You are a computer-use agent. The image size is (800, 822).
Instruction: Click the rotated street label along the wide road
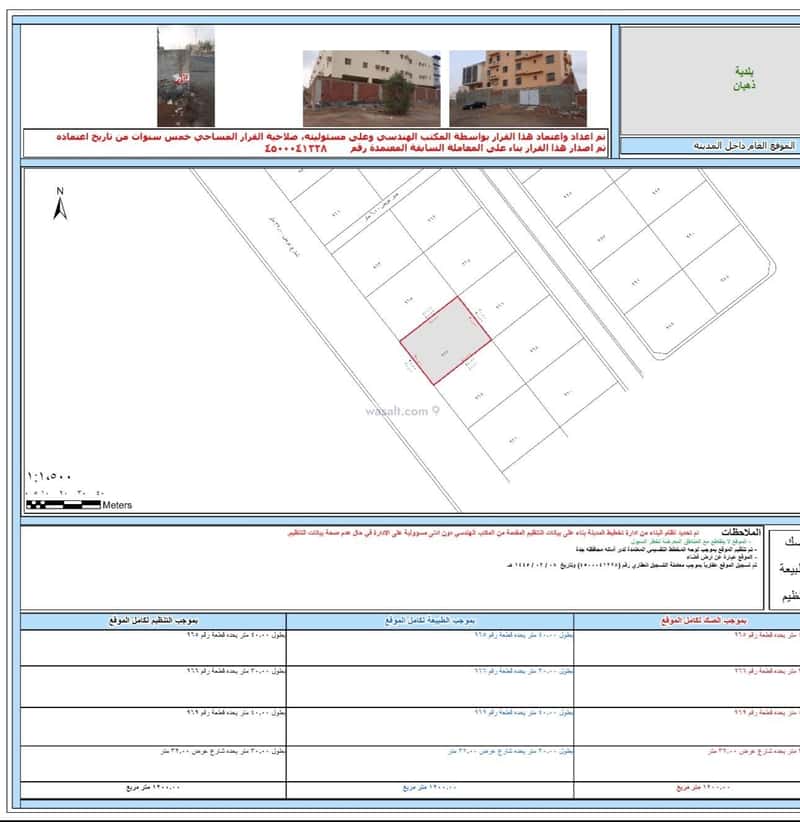[285, 236]
